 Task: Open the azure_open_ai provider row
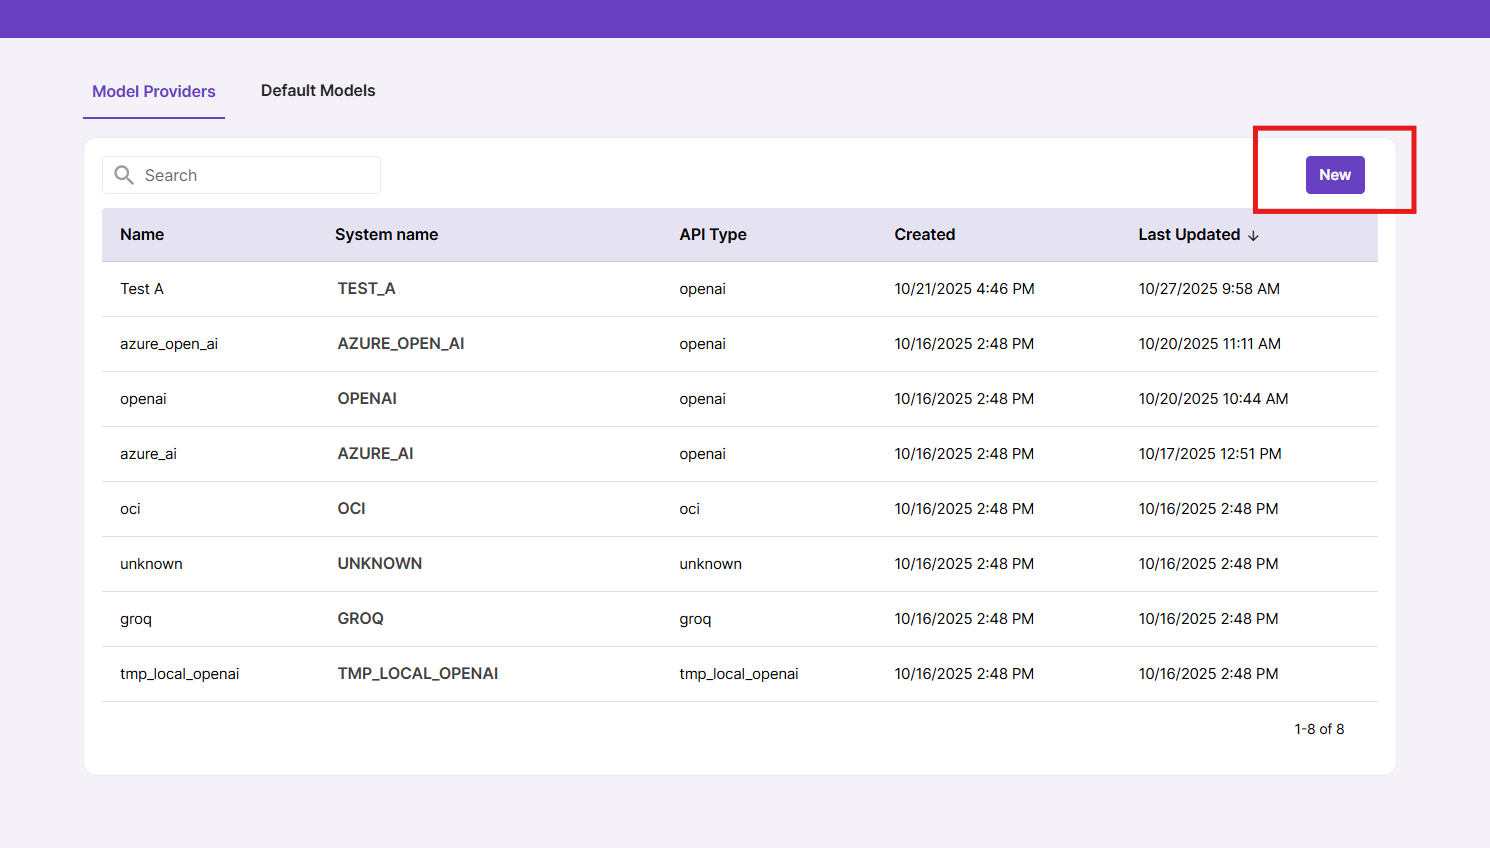coord(169,344)
